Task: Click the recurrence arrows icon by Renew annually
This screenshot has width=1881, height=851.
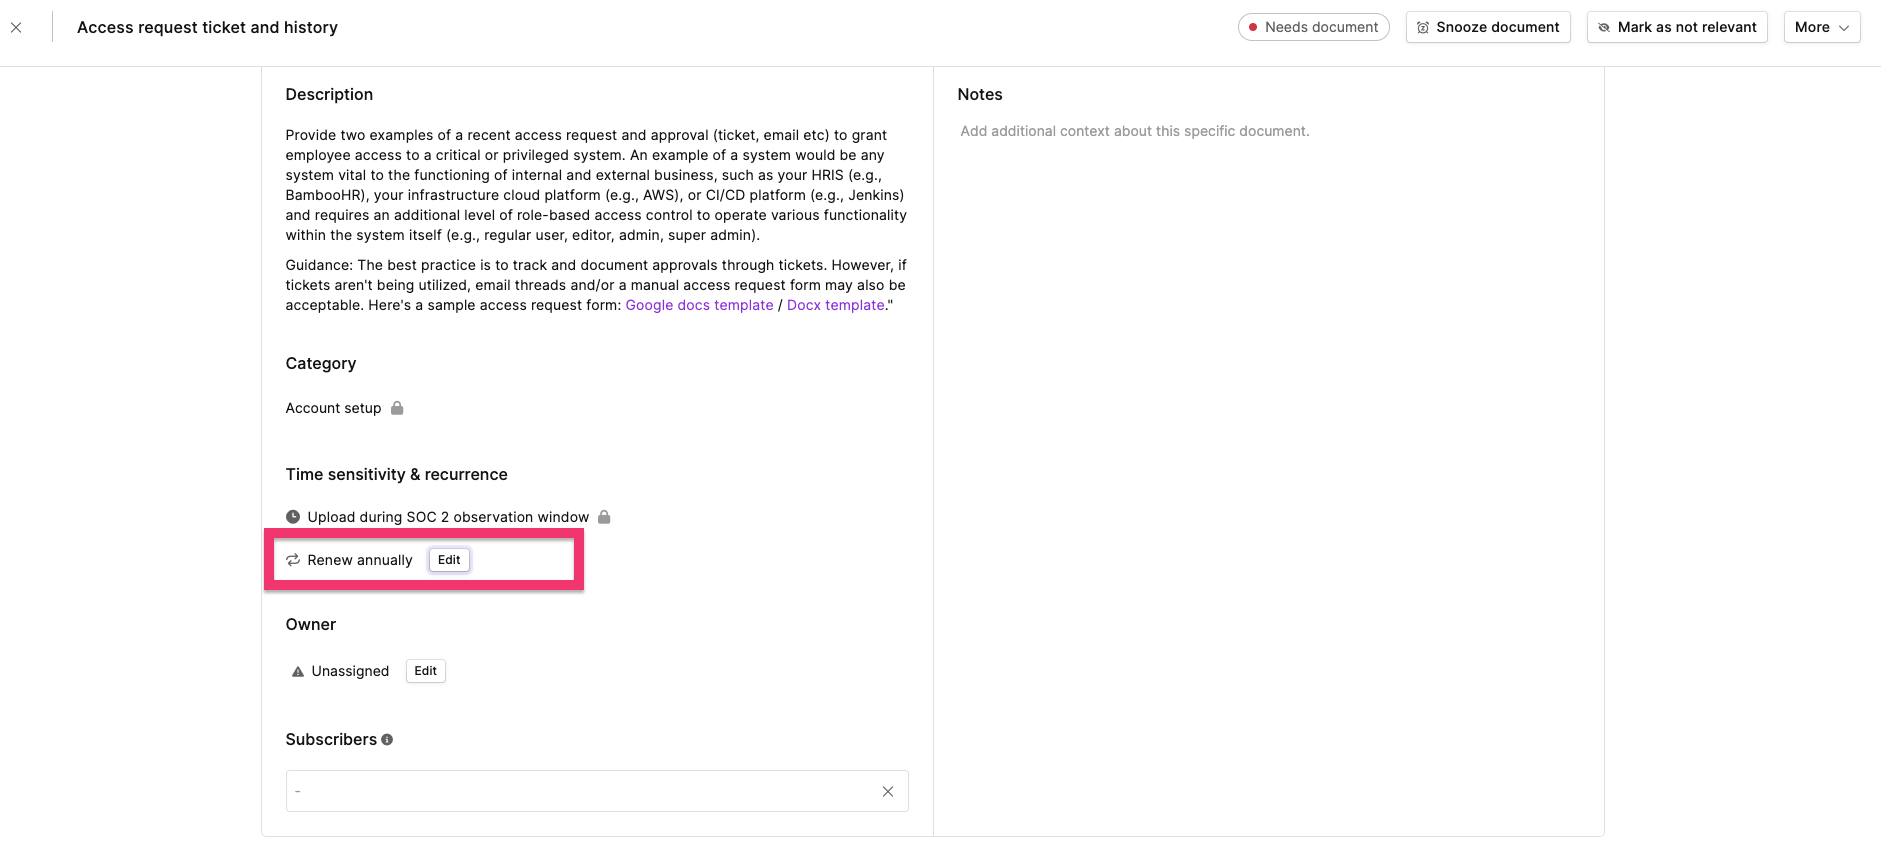Action: pyautogui.click(x=293, y=560)
